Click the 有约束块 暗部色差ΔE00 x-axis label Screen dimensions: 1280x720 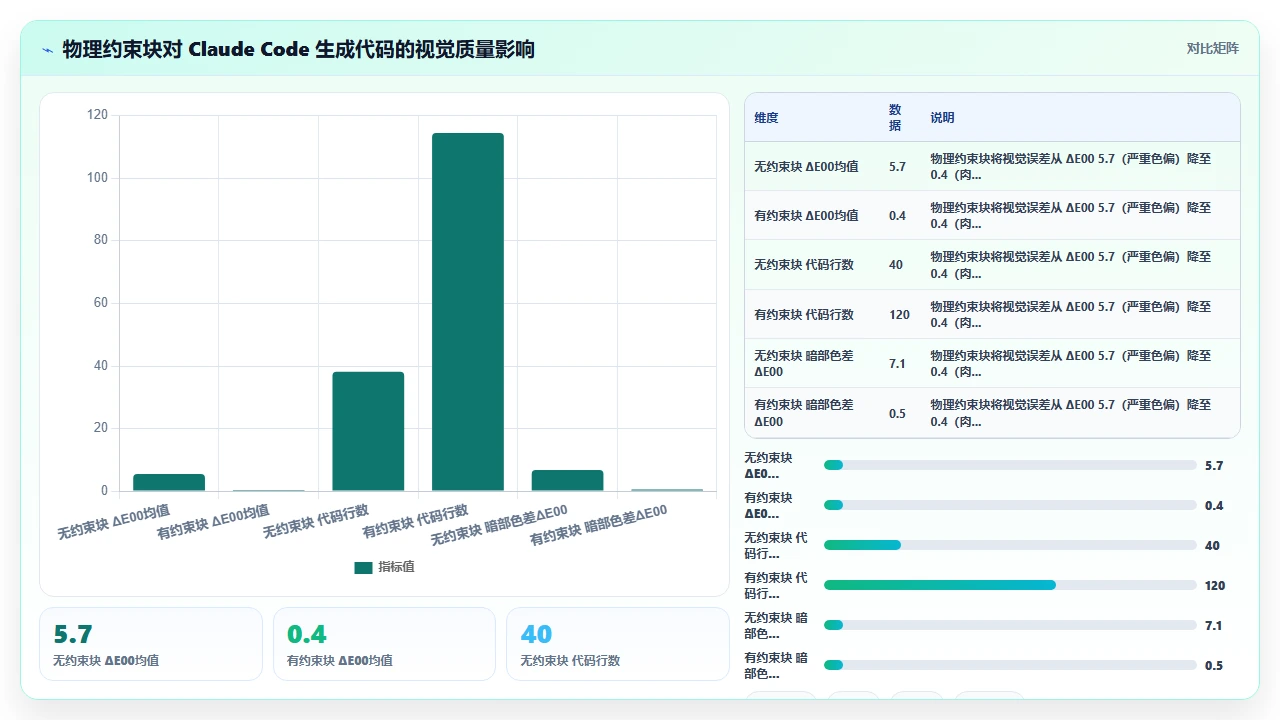pyautogui.click(x=598, y=525)
